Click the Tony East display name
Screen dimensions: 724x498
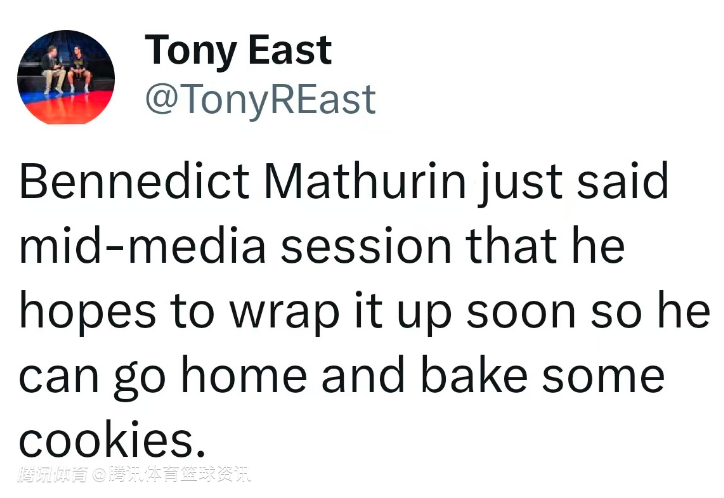pos(238,51)
